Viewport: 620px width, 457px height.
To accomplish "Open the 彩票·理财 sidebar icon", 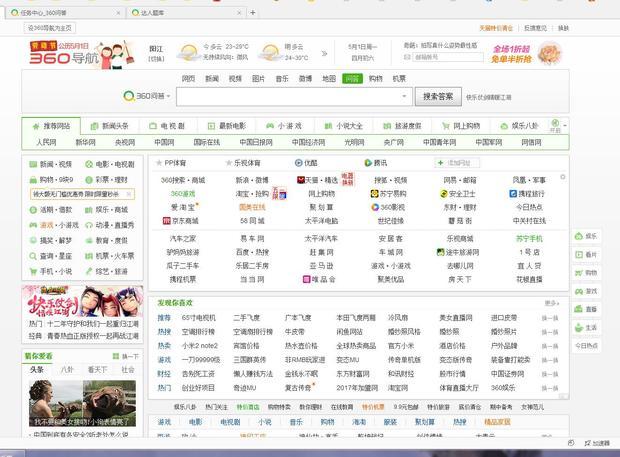I will [89, 179].
